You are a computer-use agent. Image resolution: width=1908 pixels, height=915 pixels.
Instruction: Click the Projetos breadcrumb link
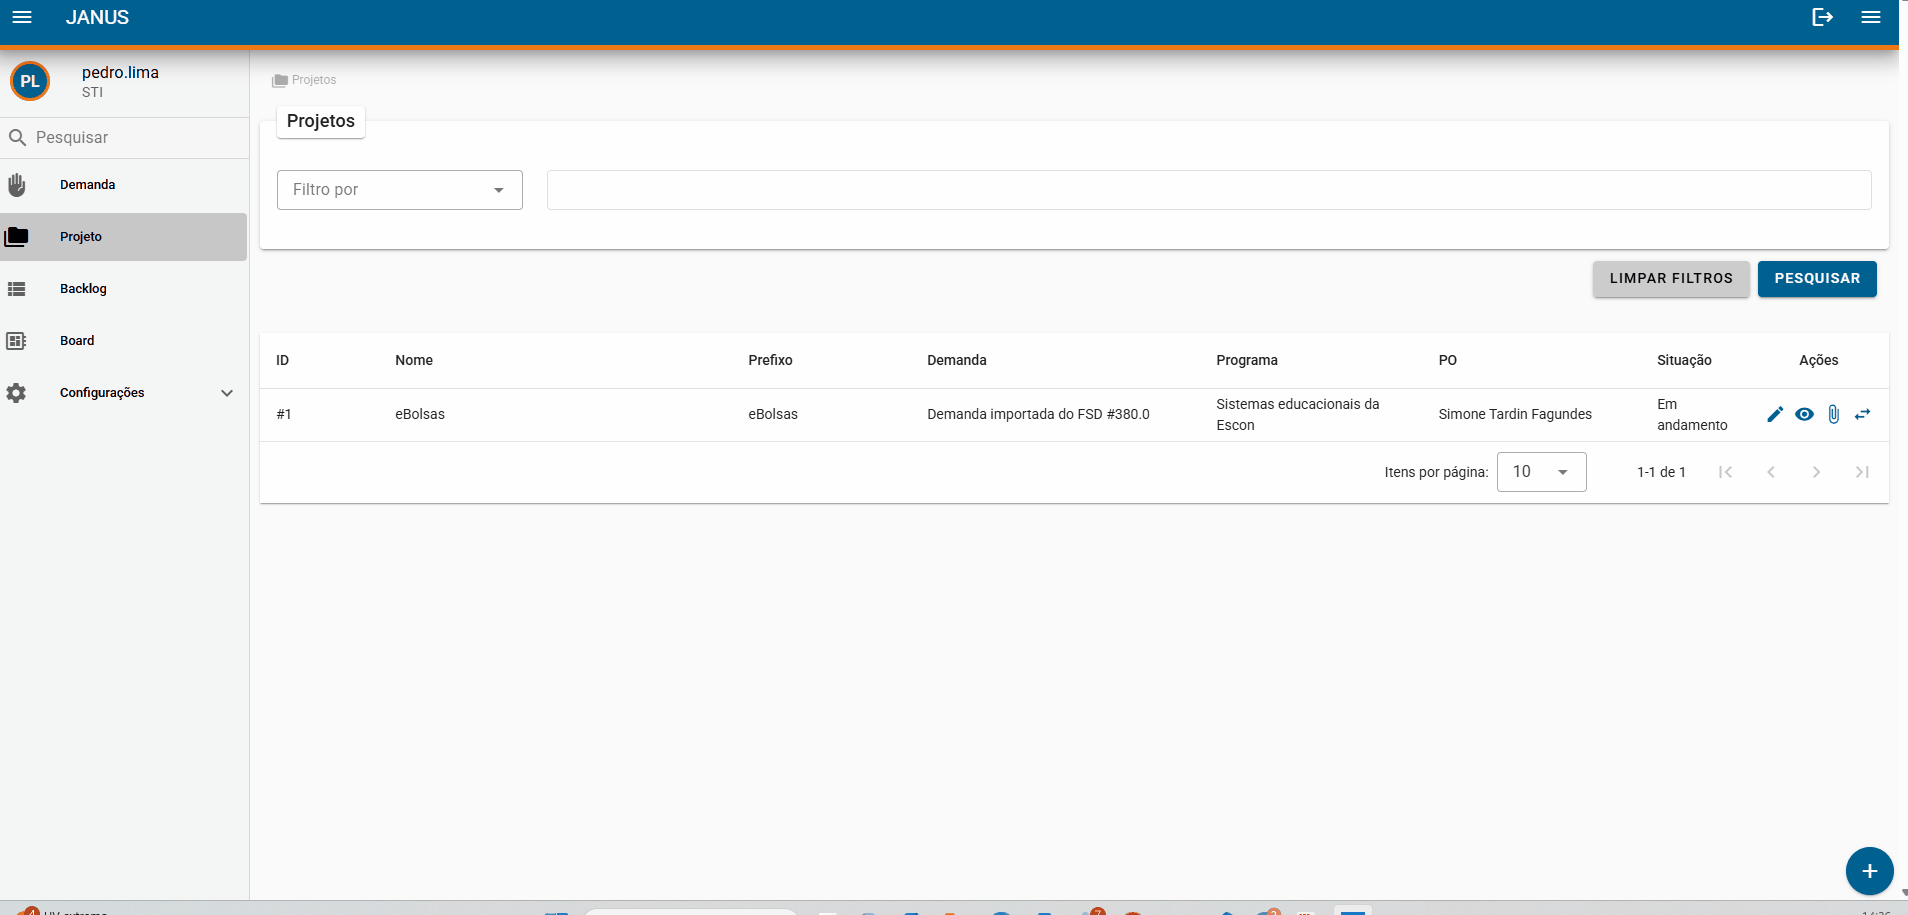[314, 80]
